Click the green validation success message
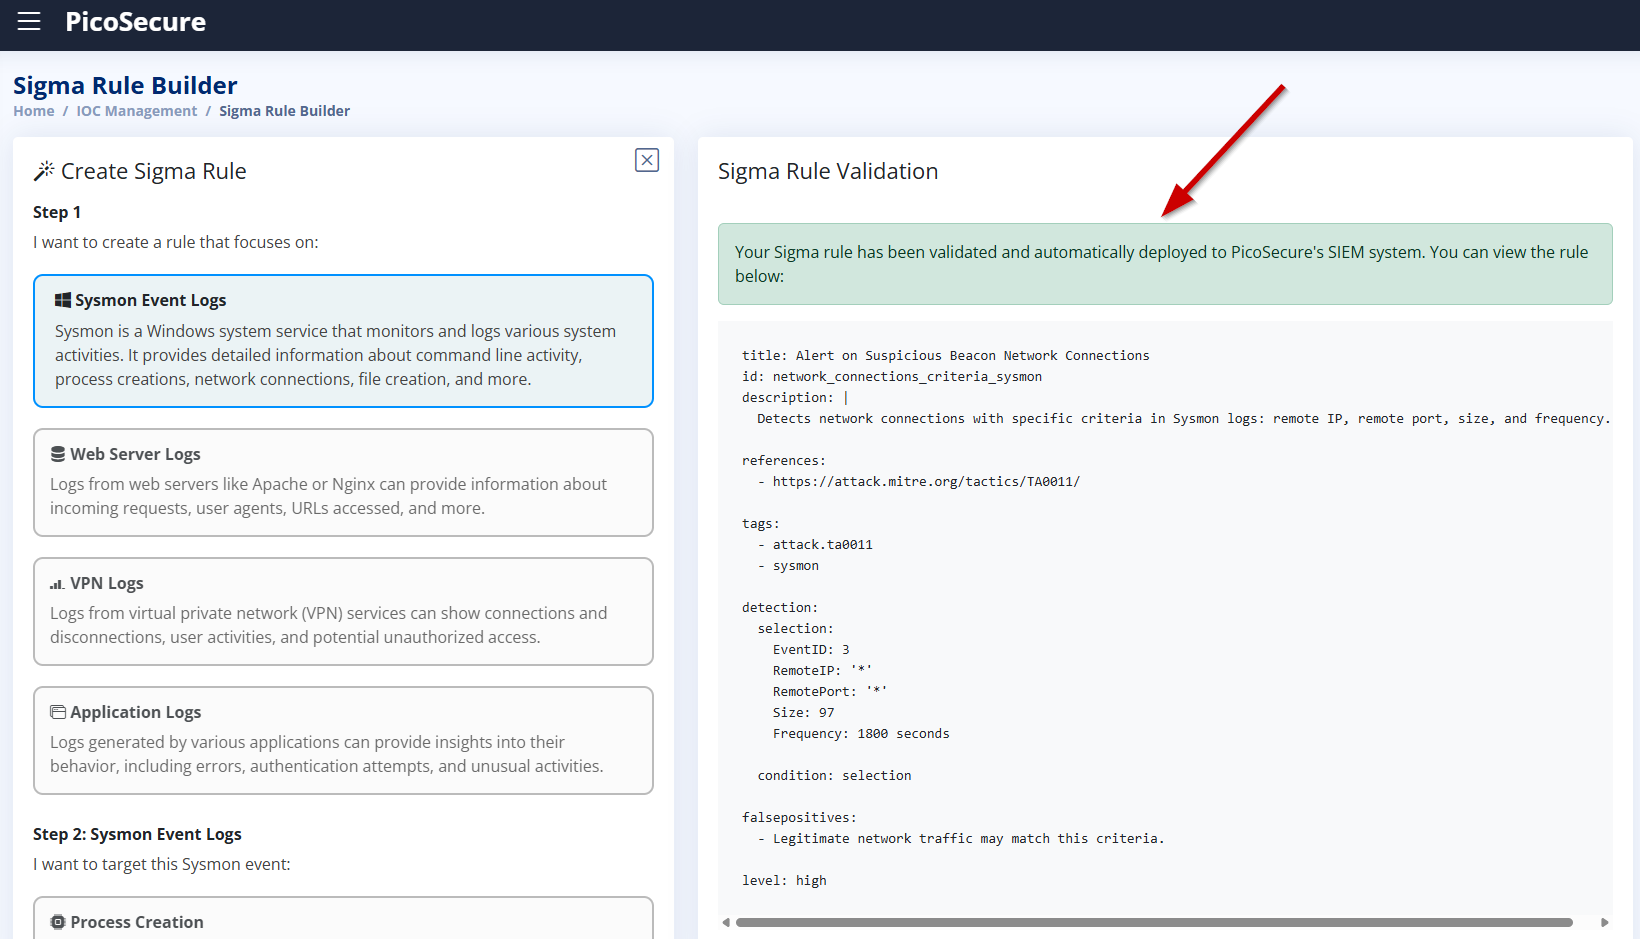The width and height of the screenshot is (1640, 939). 1165,264
